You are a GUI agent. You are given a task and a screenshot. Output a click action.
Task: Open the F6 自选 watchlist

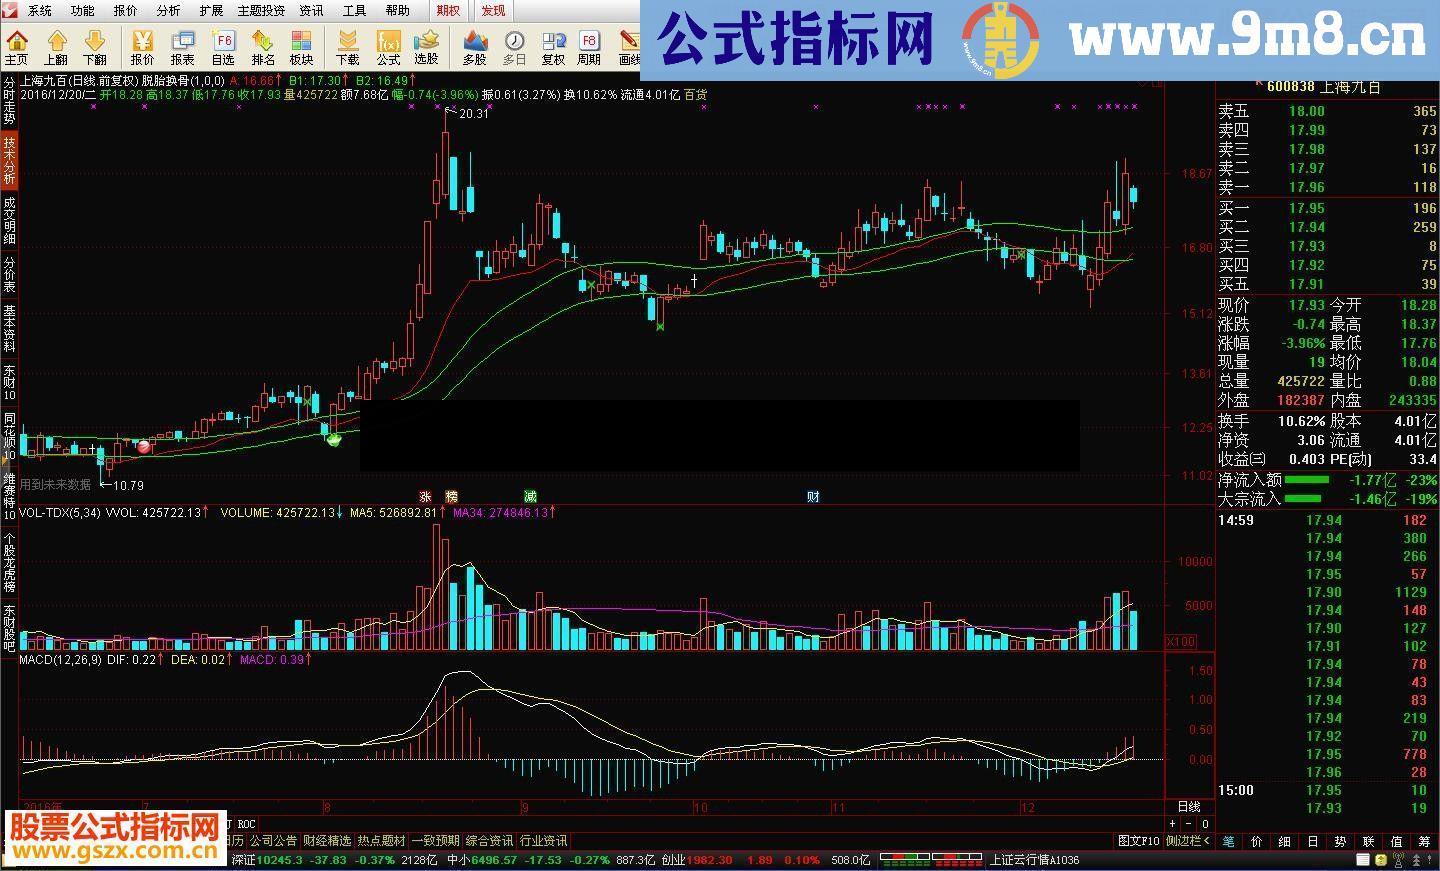(222, 44)
